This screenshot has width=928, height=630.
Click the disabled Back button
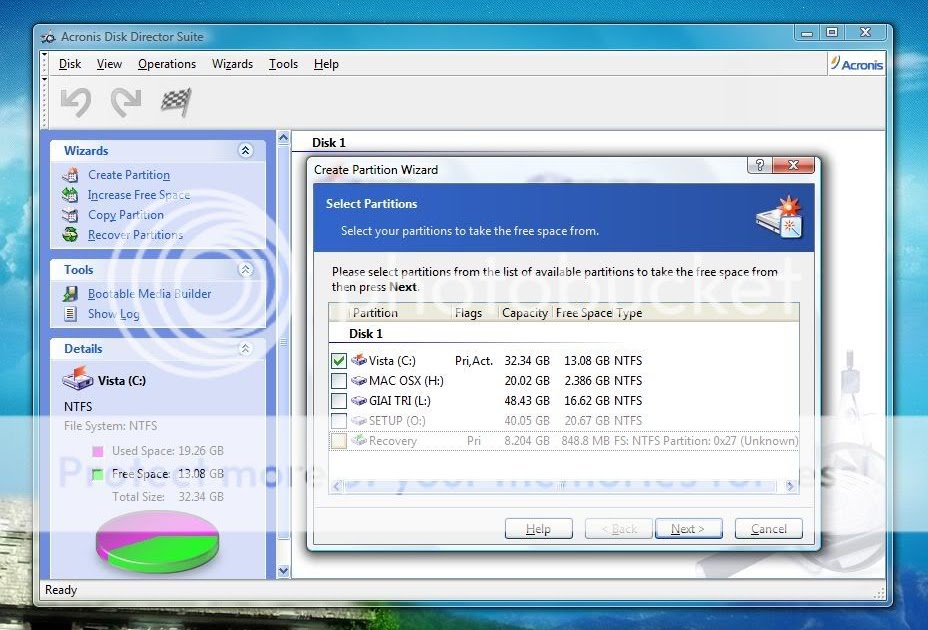[618, 529]
